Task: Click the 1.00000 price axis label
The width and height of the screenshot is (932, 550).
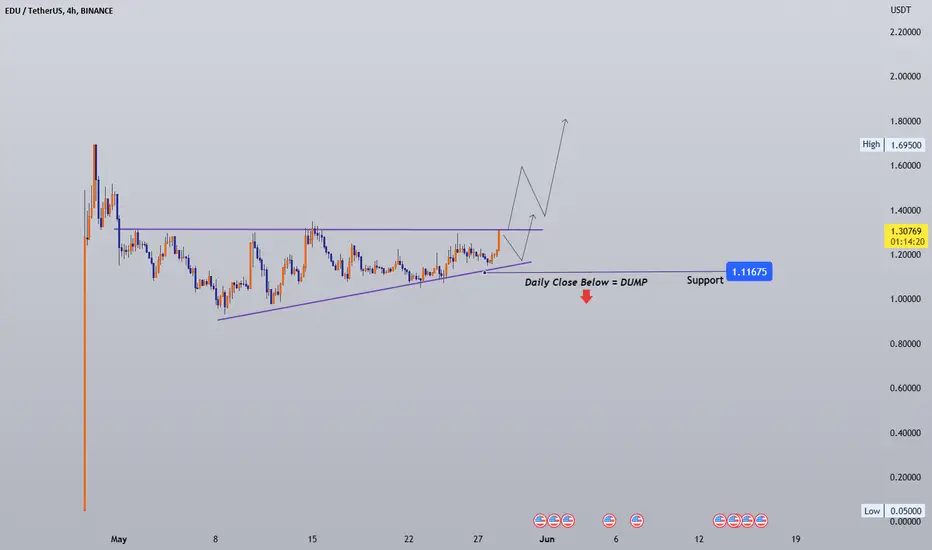Action: 905,299
